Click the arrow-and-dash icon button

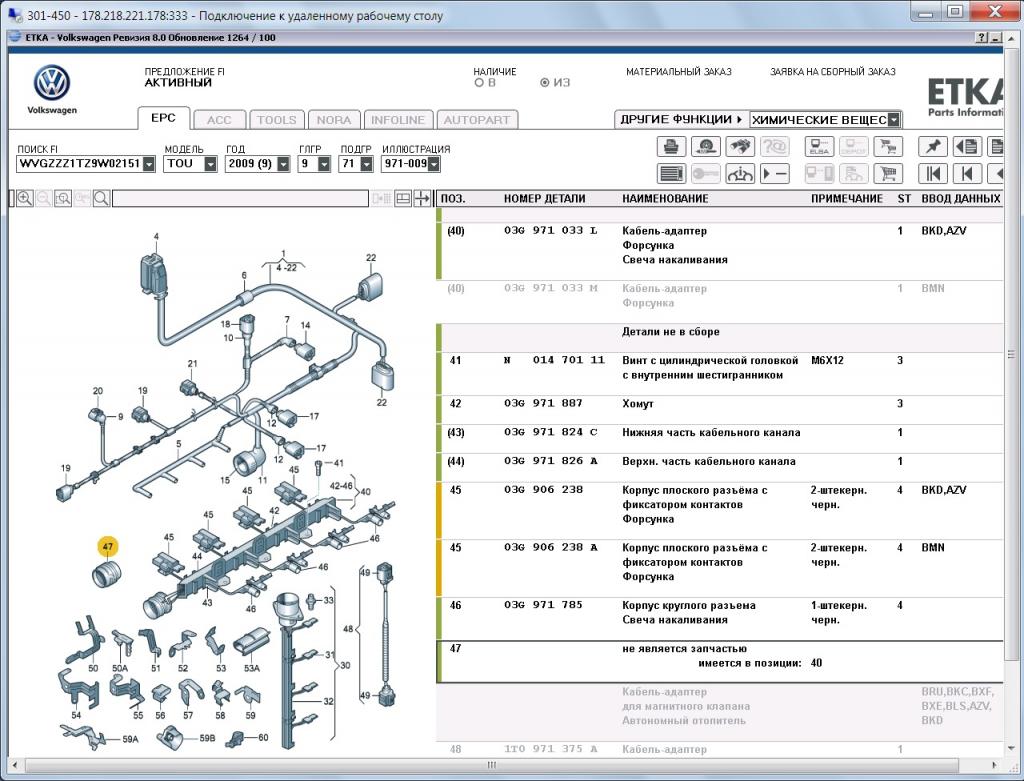pyautogui.click(x=775, y=174)
